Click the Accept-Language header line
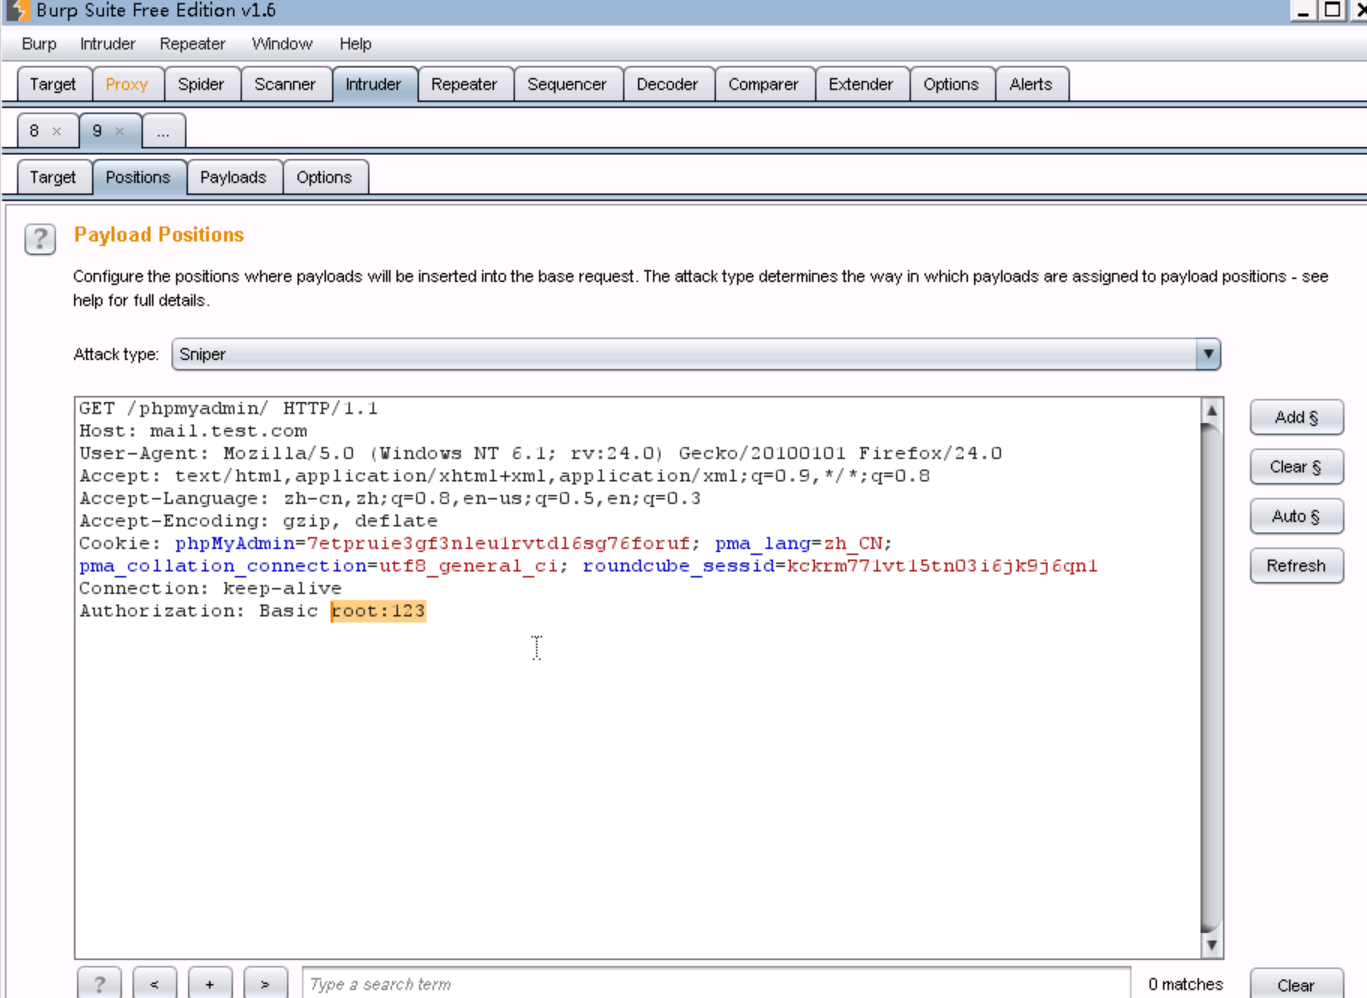The image size is (1367, 998). click(390, 498)
